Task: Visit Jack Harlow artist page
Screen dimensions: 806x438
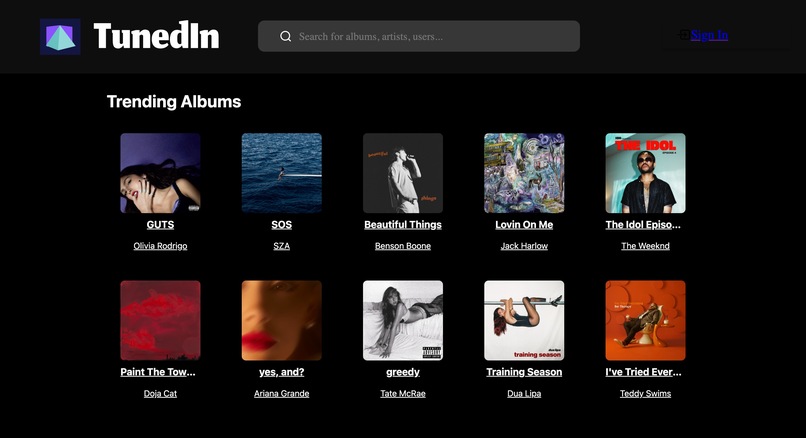Action: click(524, 246)
